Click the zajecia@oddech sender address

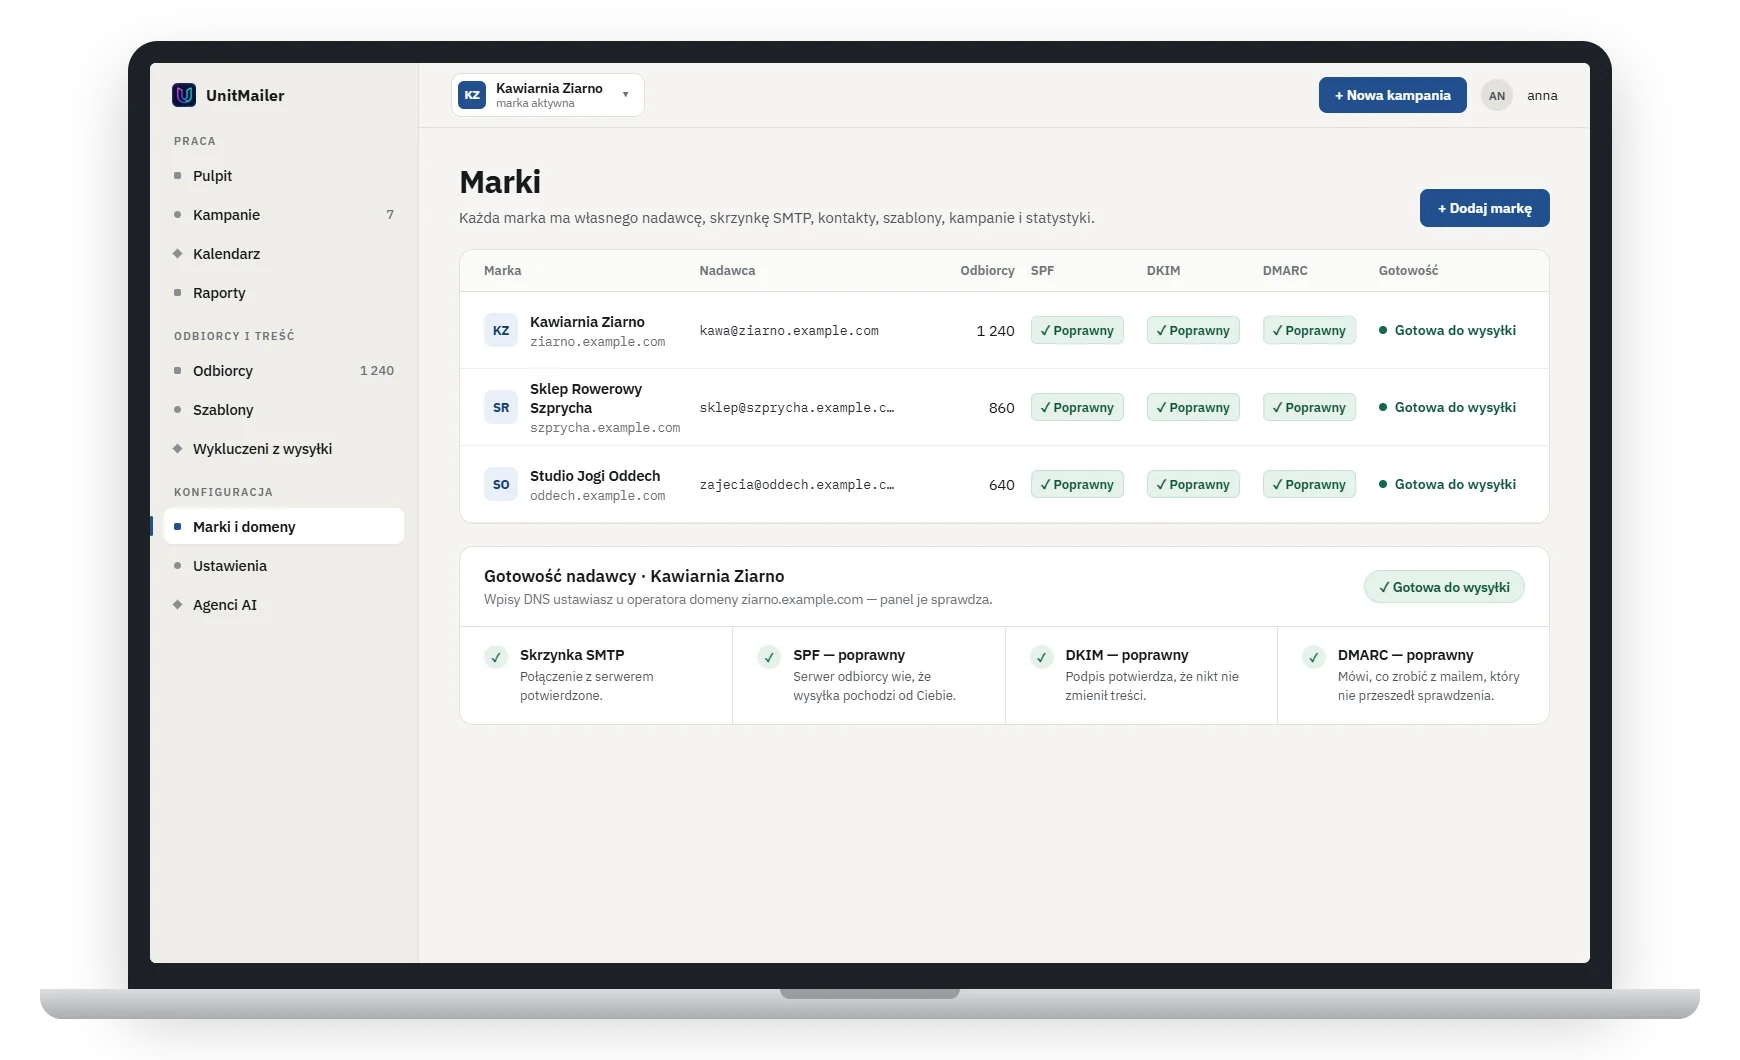(797, 485)
